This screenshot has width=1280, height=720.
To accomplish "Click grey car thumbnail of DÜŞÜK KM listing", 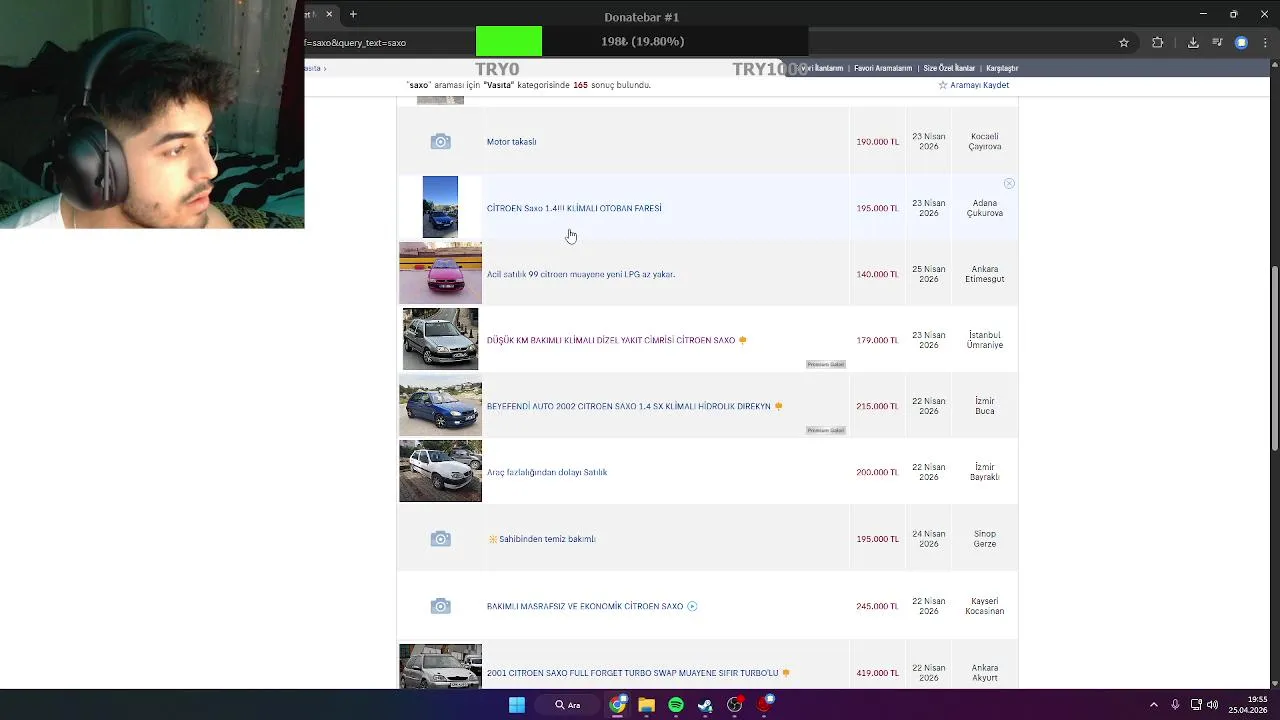I will tap(440, 339).
